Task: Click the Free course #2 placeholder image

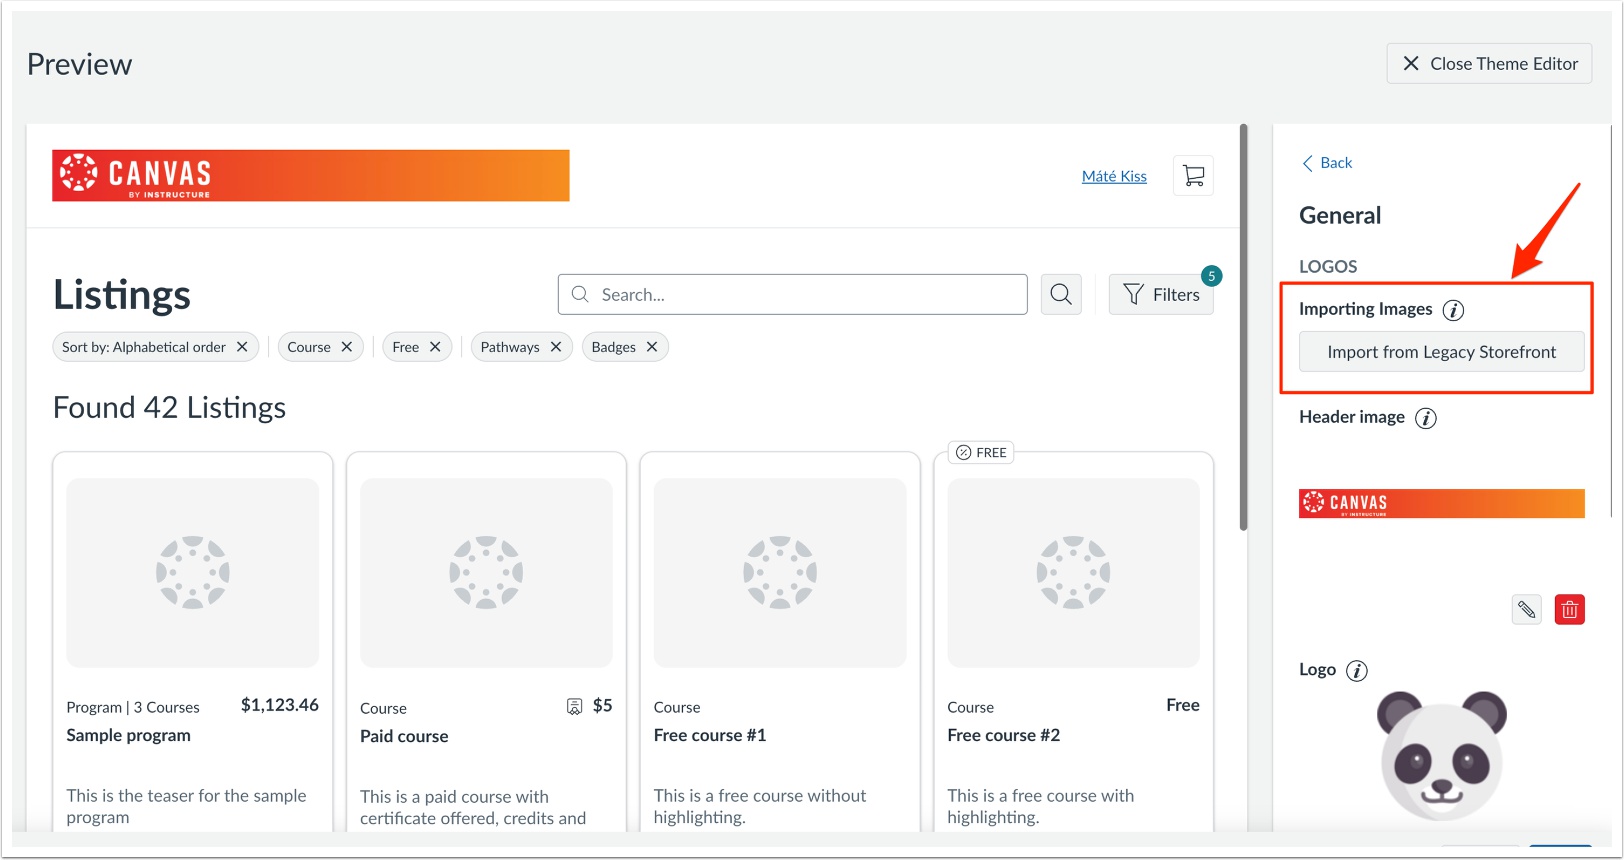Action: (1073, 572)
